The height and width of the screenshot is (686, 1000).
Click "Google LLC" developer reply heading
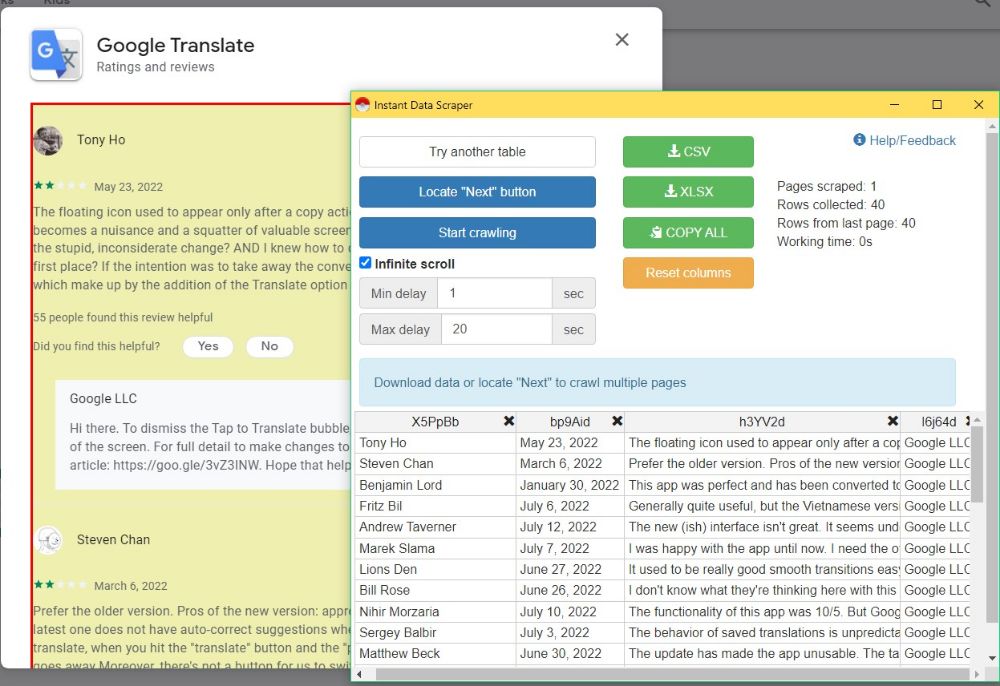point(103,398)
